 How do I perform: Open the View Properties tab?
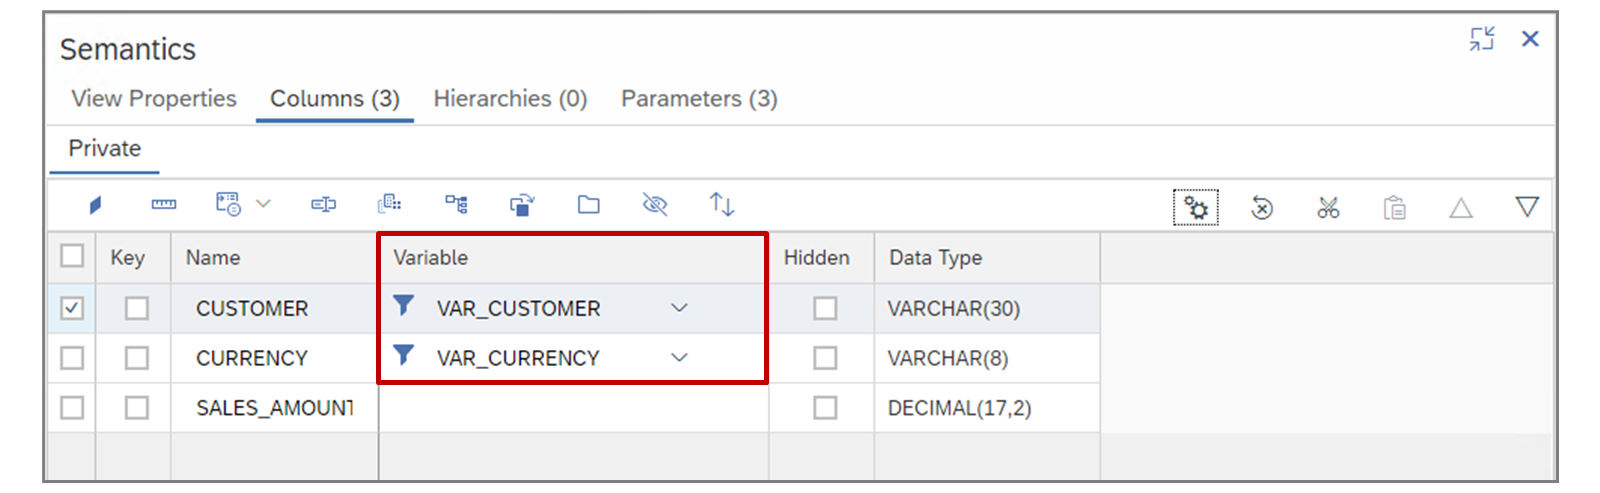click(x=154, y=99)
